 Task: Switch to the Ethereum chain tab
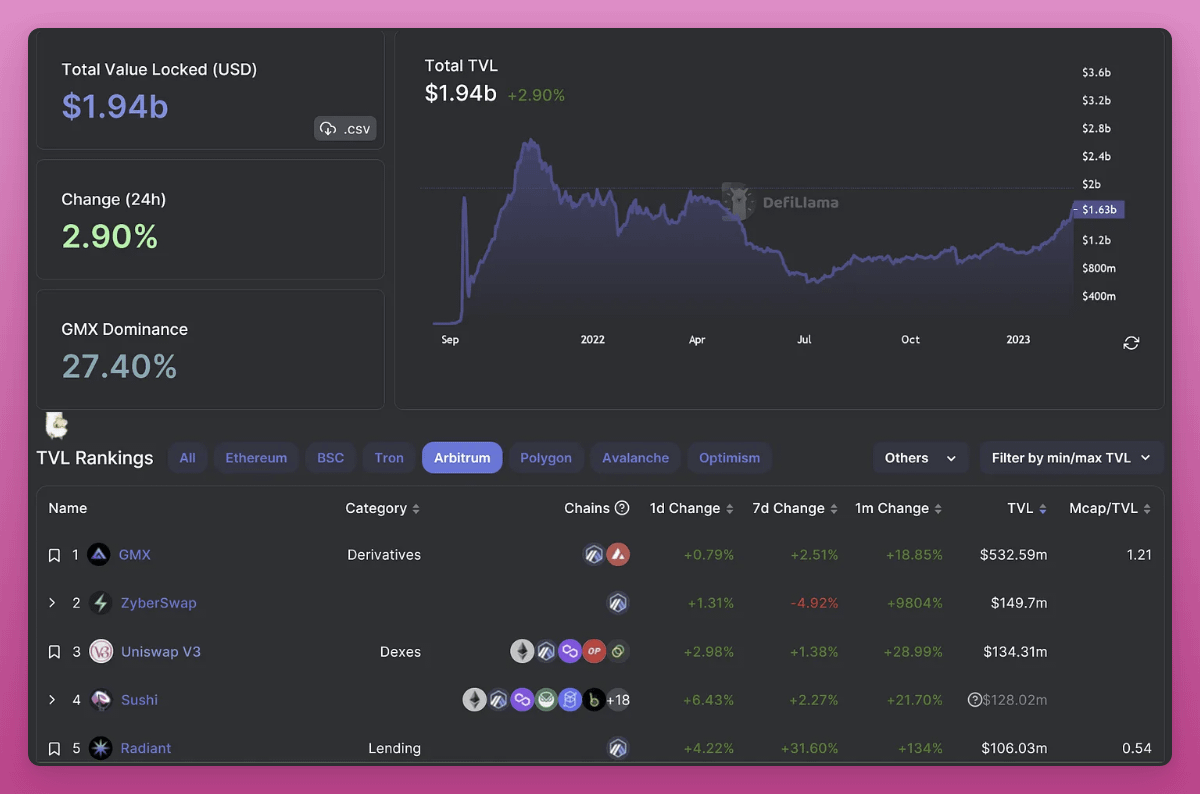[x=256, y=458]
